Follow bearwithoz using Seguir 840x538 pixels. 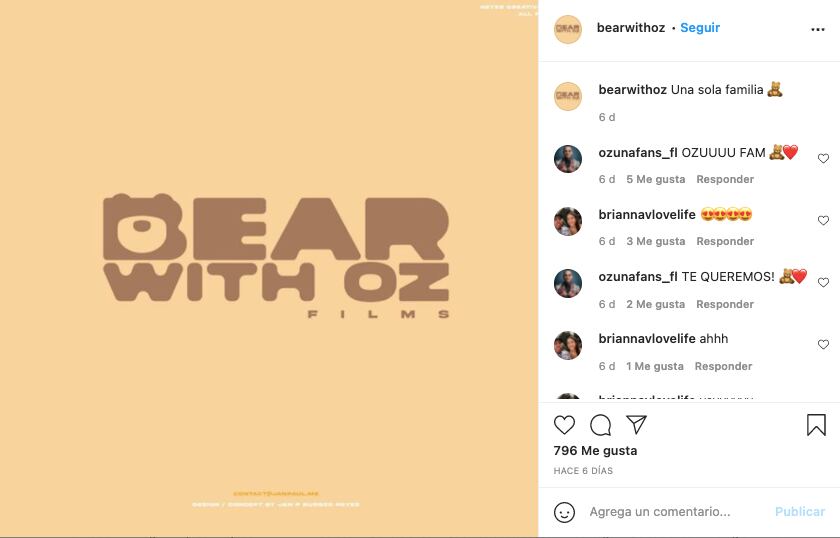click(700, 28)
